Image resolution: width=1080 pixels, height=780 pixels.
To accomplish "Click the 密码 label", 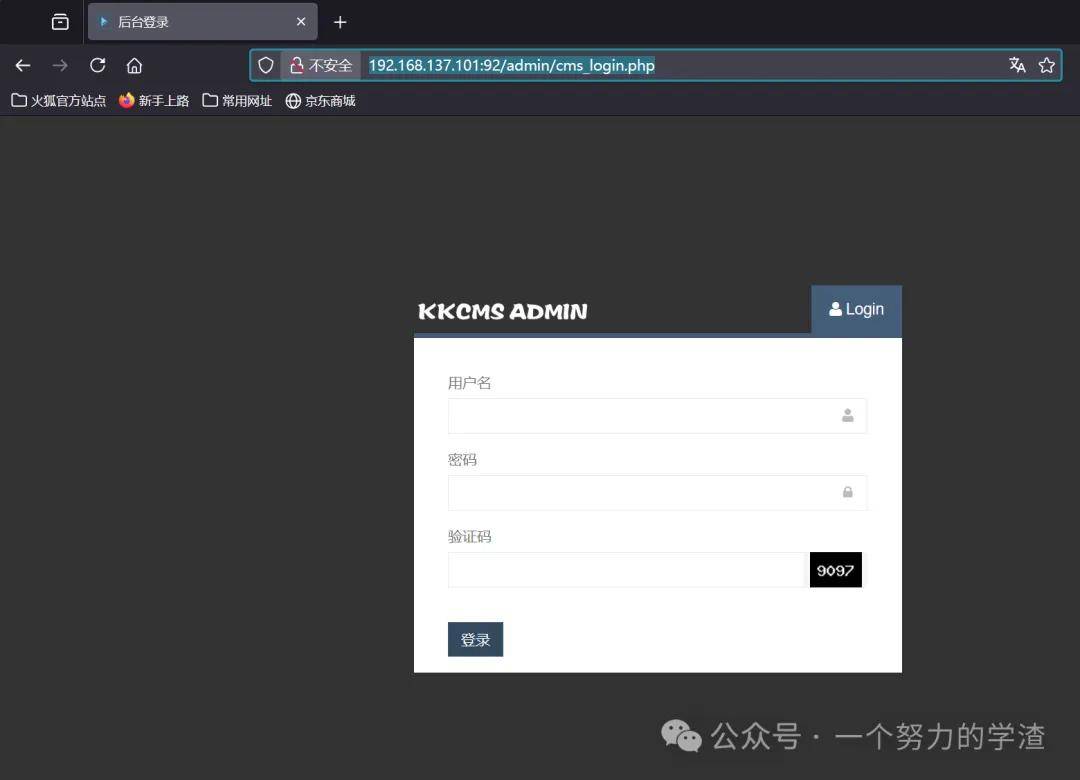I will [462, 460].
